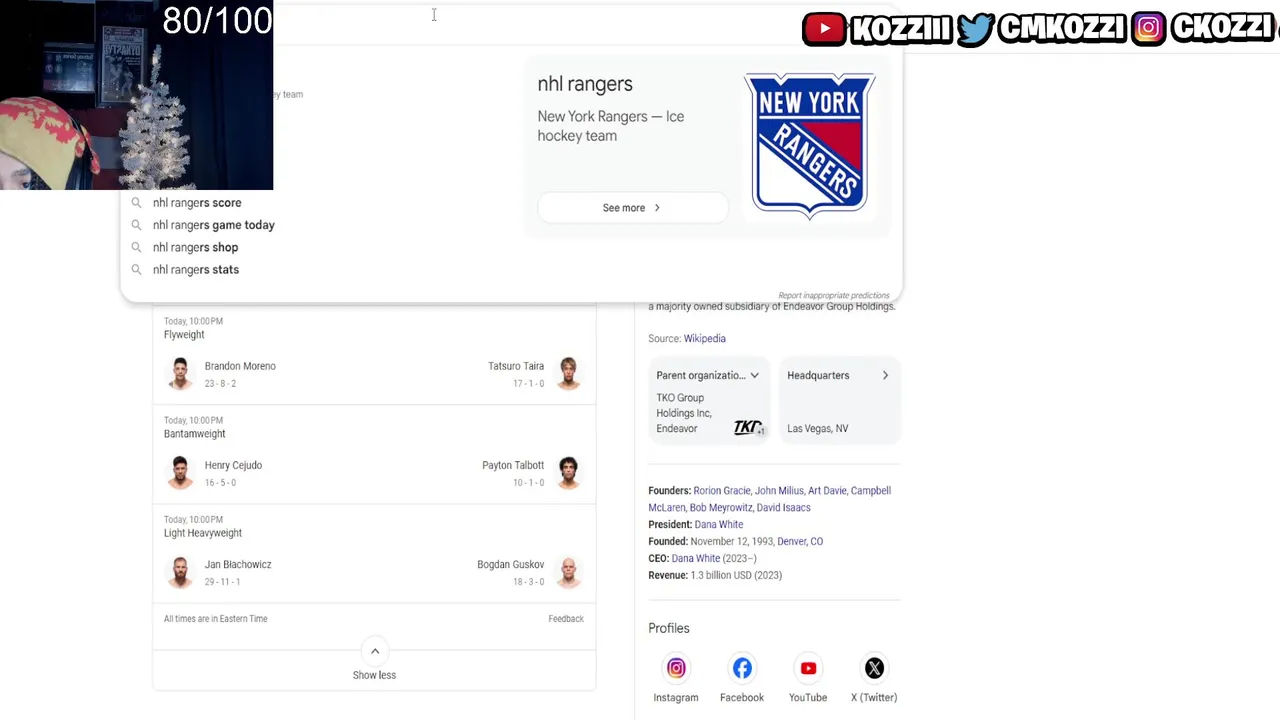The width and height of the screenshot is (1280, 720).
Task: Click the 80/100 counter overlay
Action: 217,20
